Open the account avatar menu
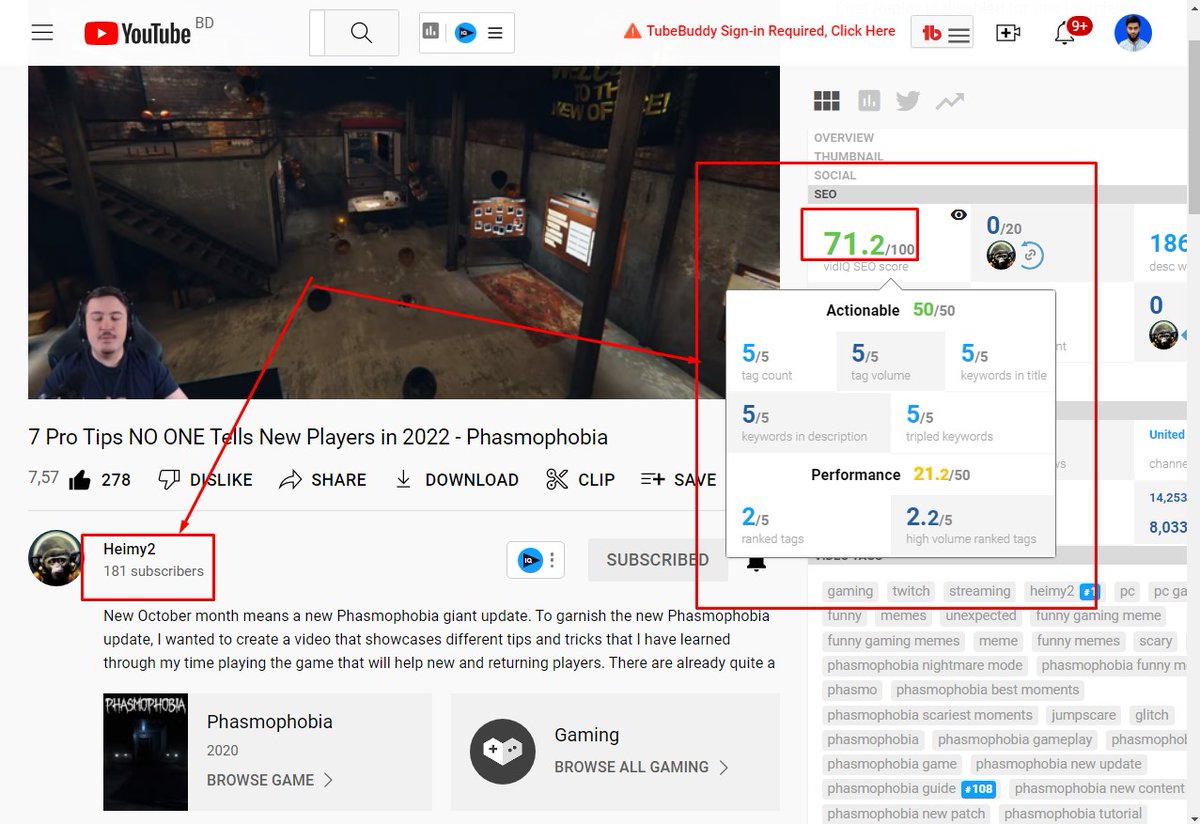 1133,32
